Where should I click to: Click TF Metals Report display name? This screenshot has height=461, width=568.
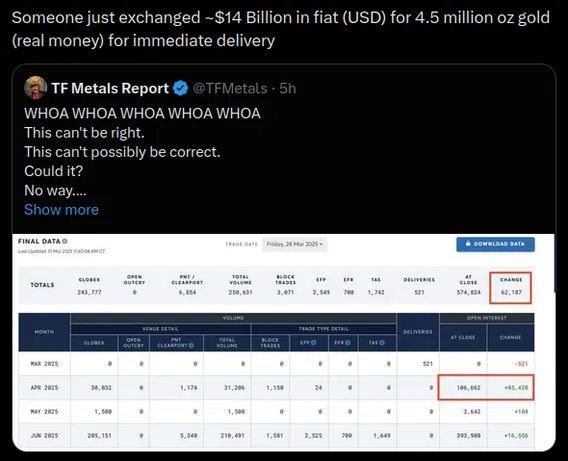(110, 88)
